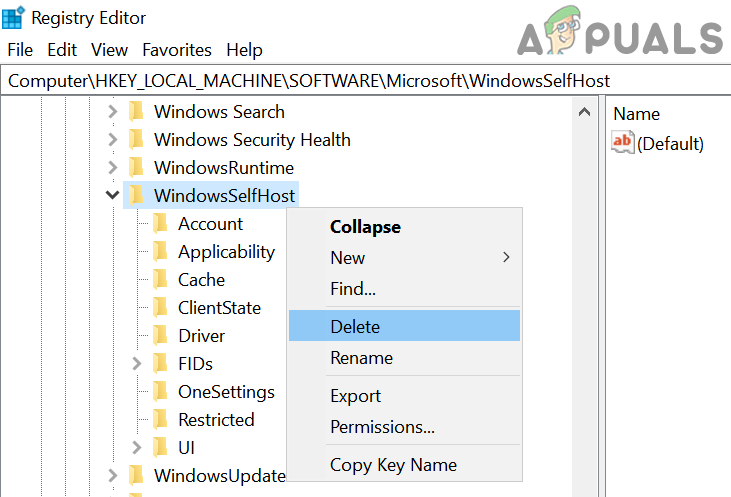Click the Registry Editor app icon

[x=13, y=18]
